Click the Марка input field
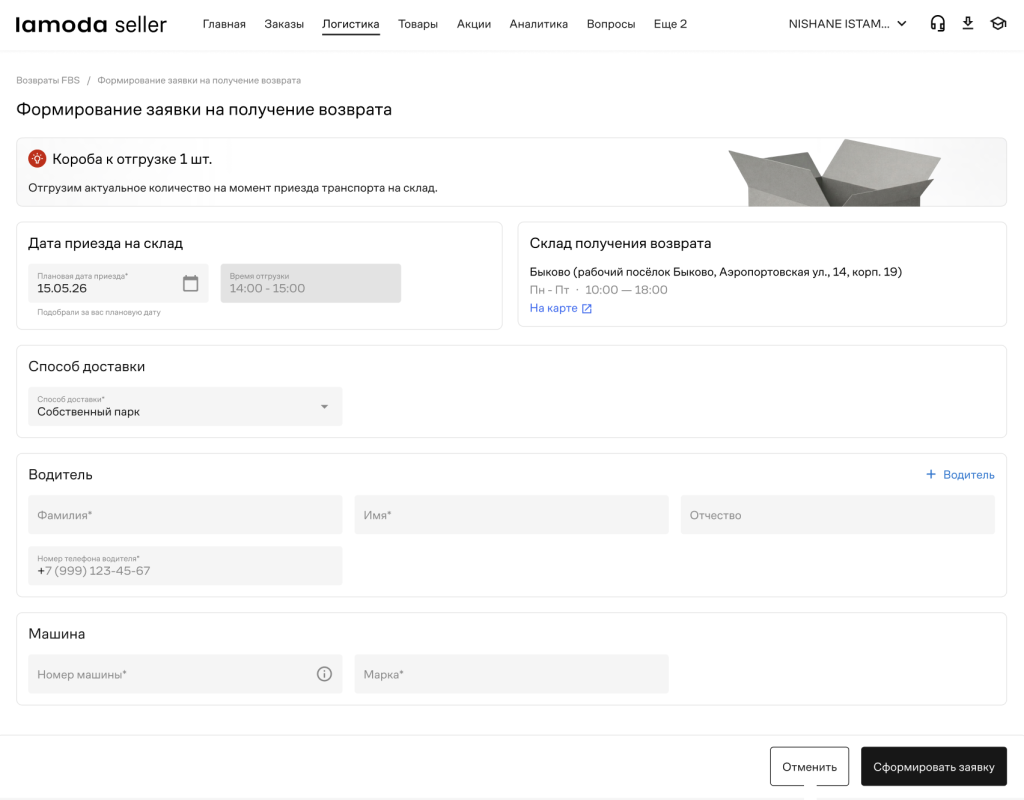This screenshot has width=1024, height=800. 511,674
